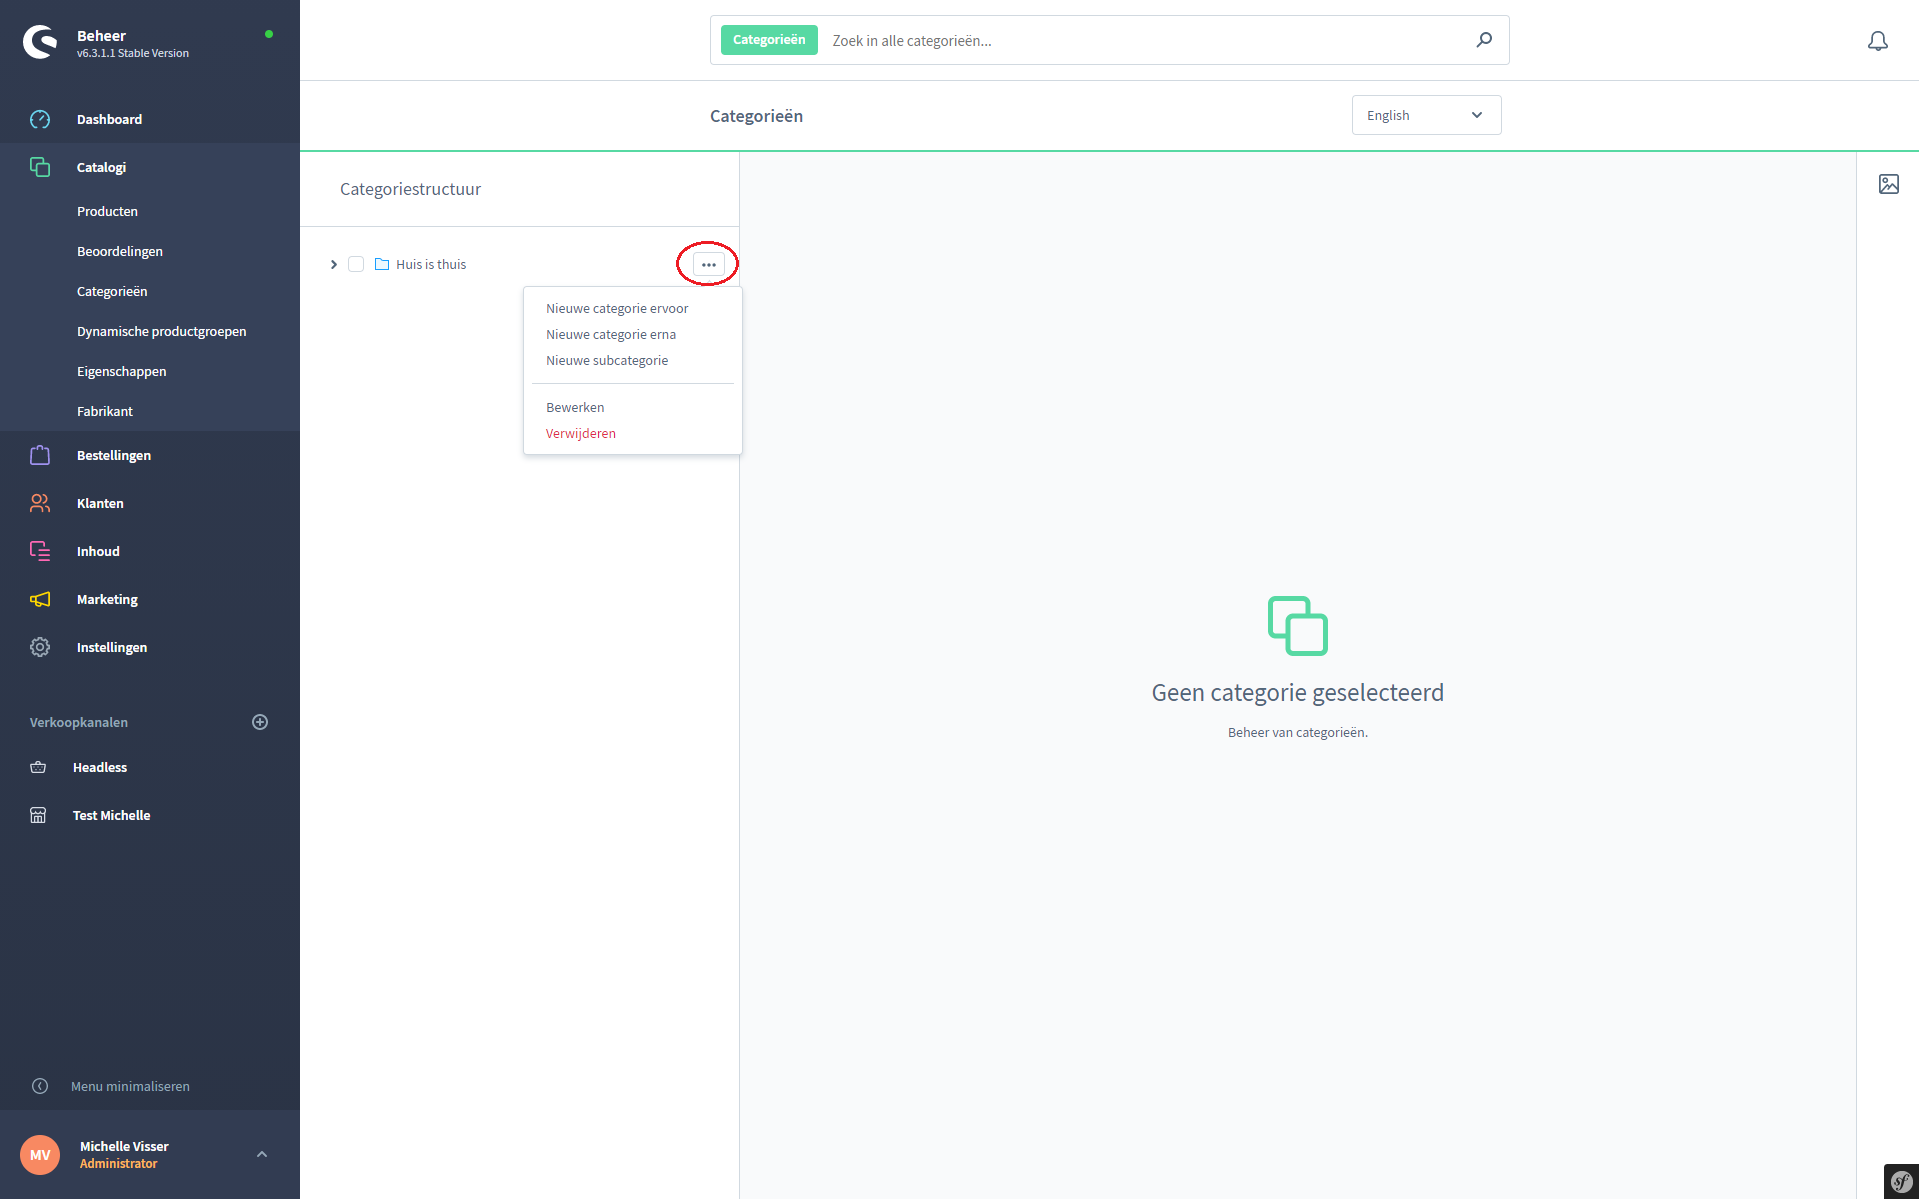This screenshot has width=1919, height=1199.
Task: Click the three-dots context menu button
Action: click(708, 264)
